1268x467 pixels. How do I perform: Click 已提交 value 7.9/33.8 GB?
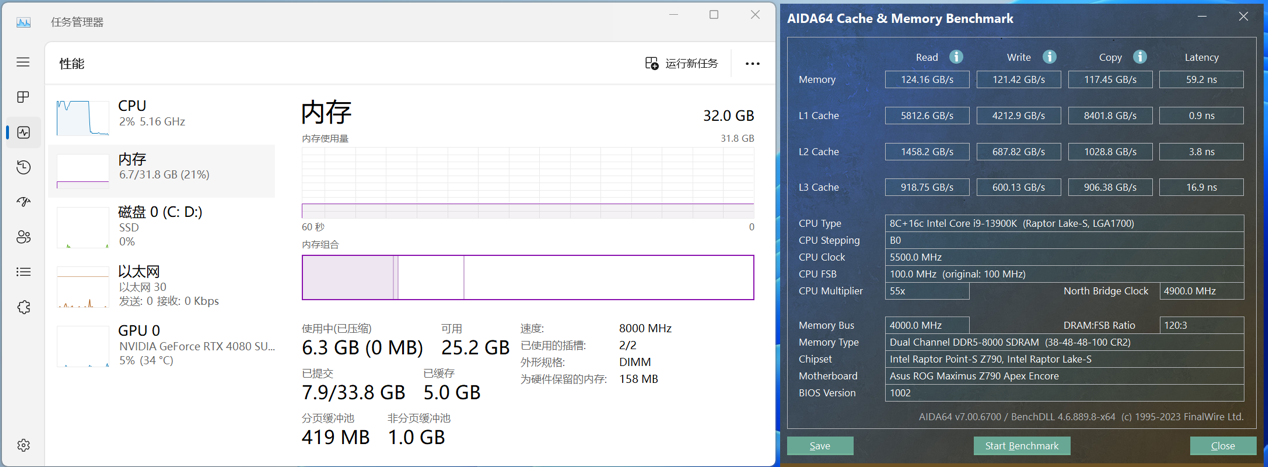[x=354, y=393]
